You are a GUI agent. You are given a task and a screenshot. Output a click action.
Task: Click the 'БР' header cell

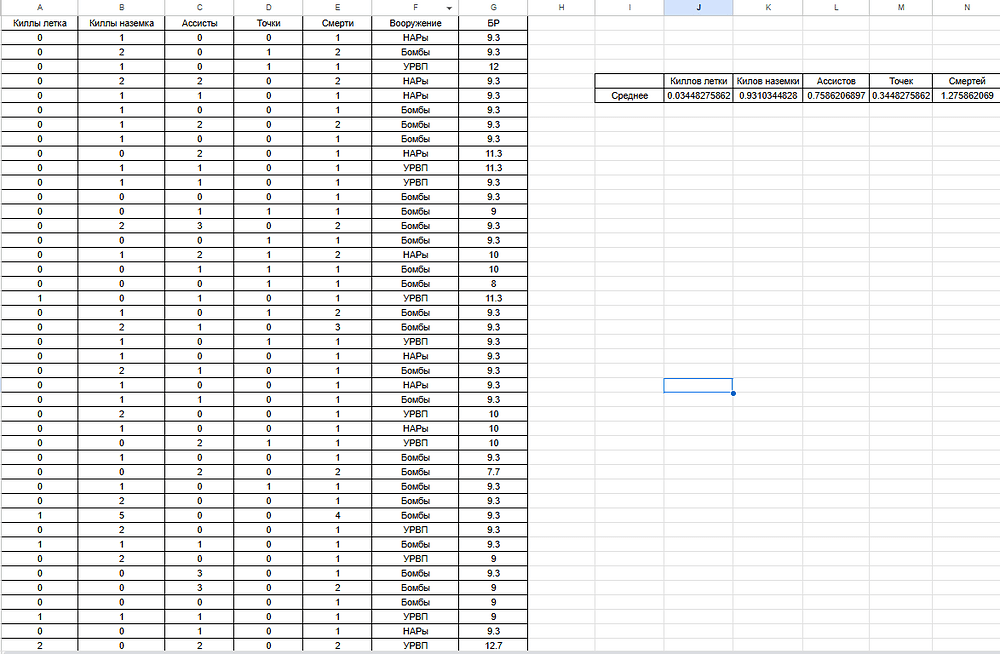coord(493,22)
